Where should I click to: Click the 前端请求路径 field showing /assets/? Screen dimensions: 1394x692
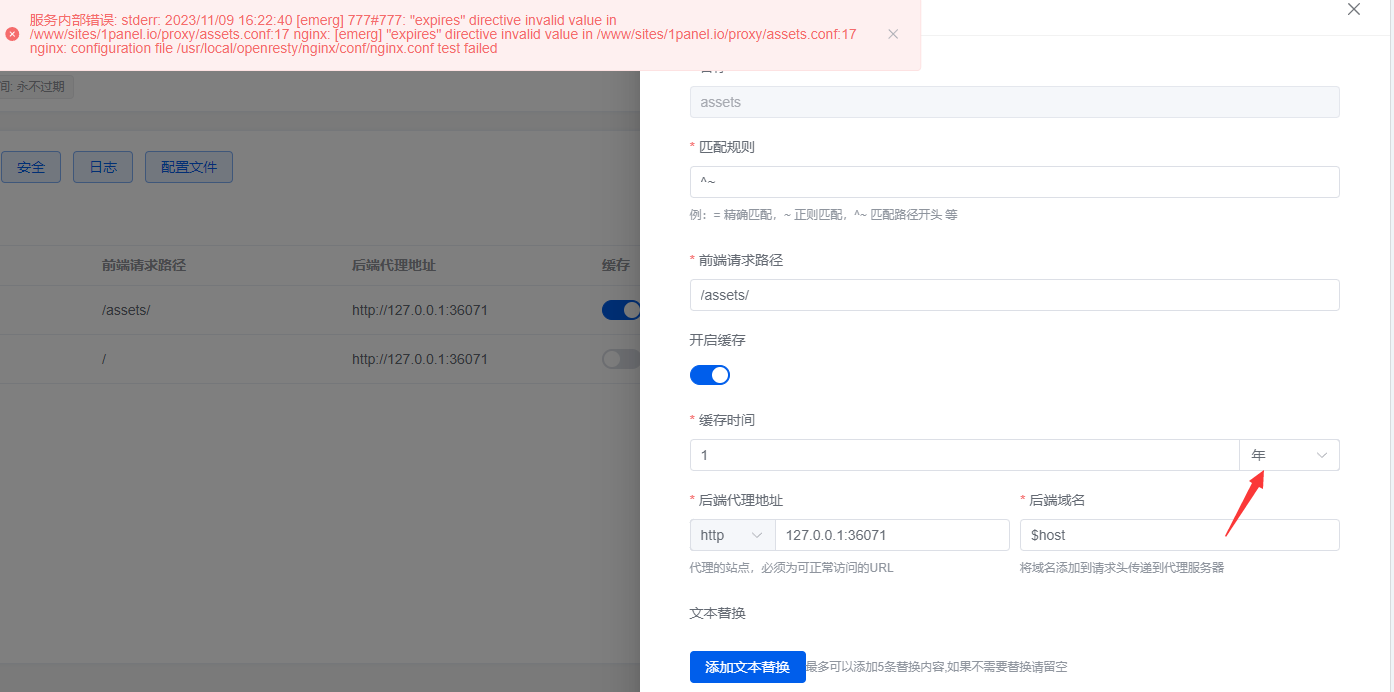pyautogui.click(x=1014, y=294)
